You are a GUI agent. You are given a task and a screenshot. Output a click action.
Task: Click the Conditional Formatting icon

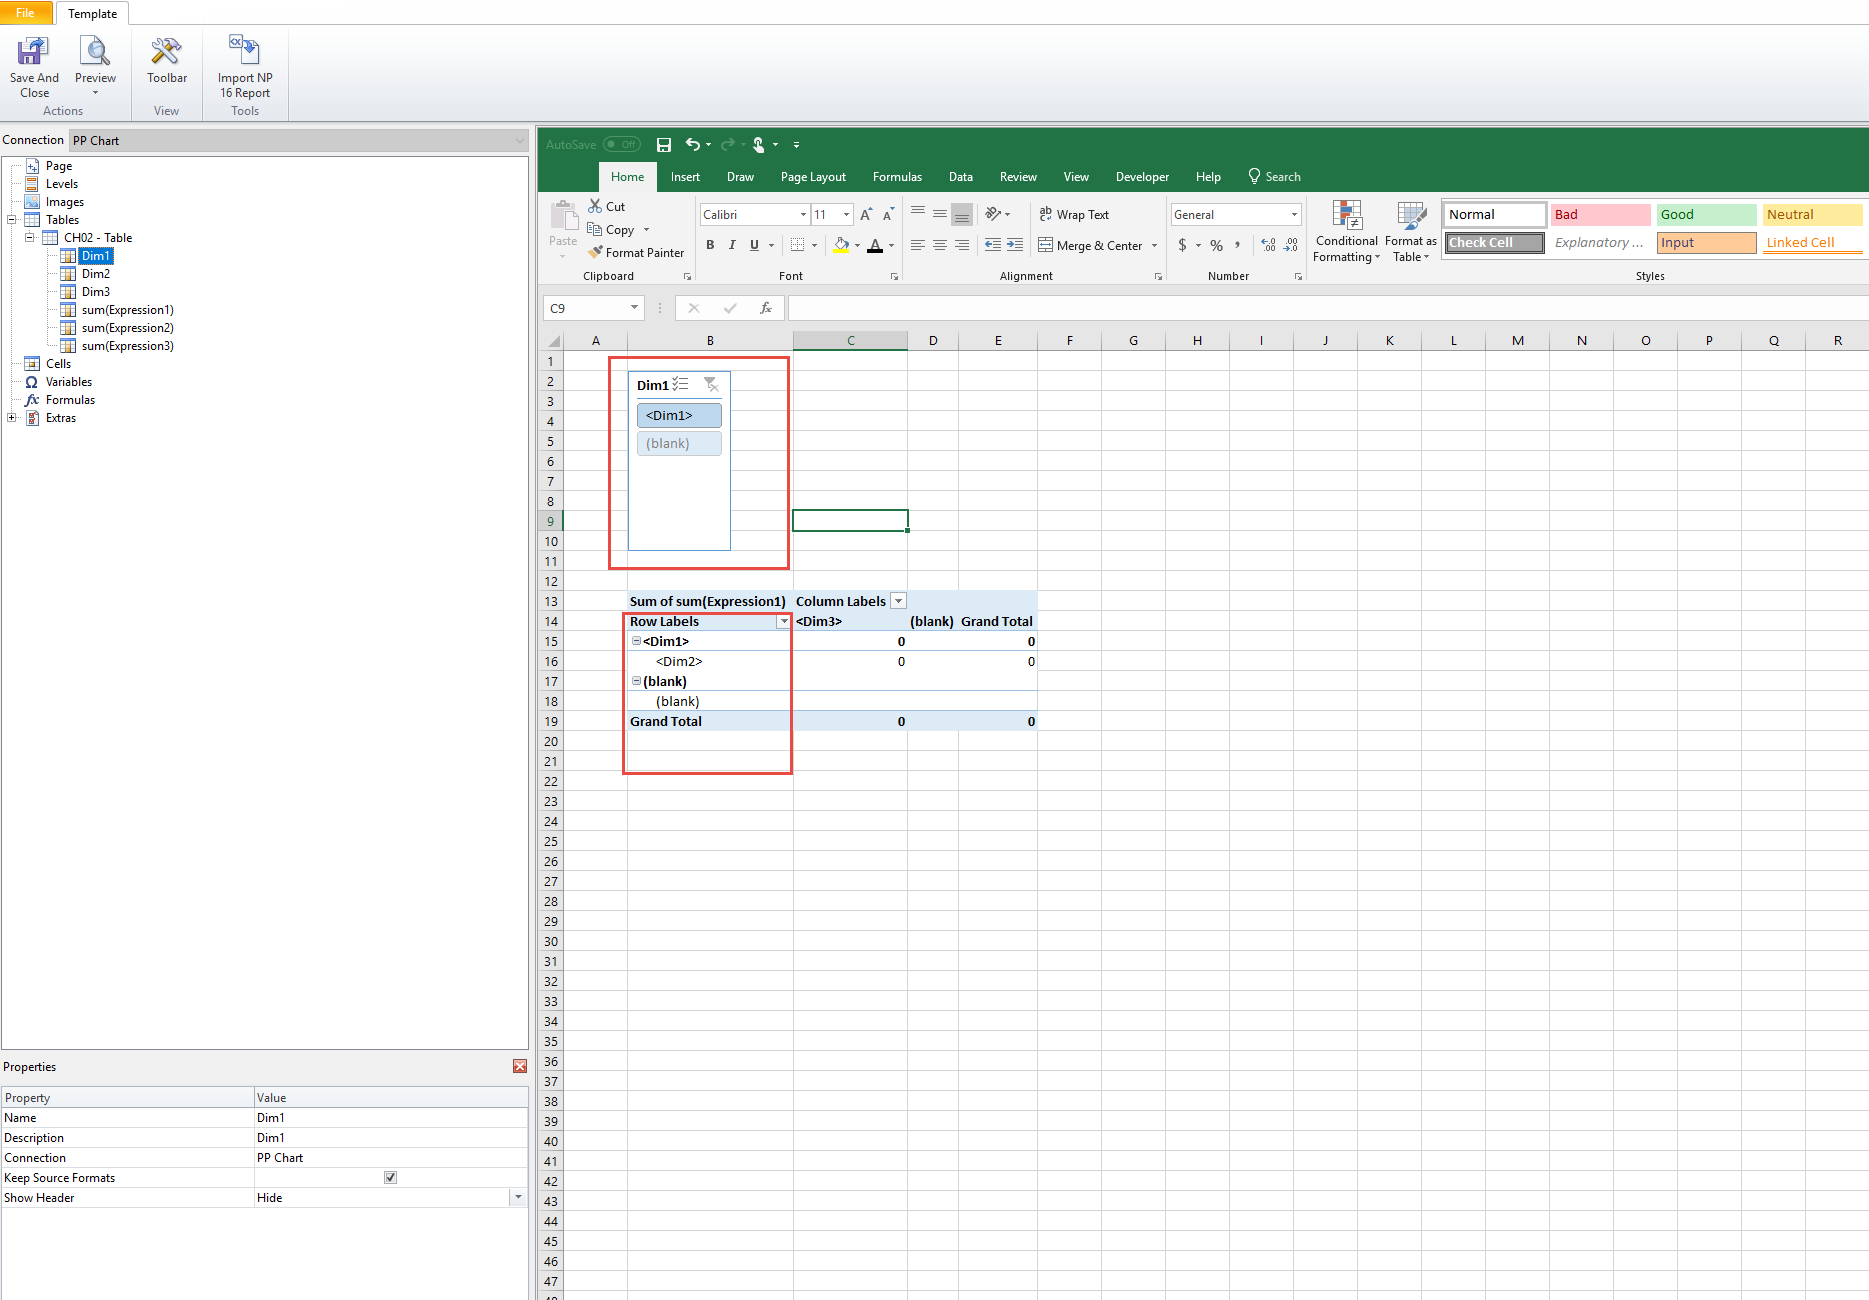click(1346, 218)
